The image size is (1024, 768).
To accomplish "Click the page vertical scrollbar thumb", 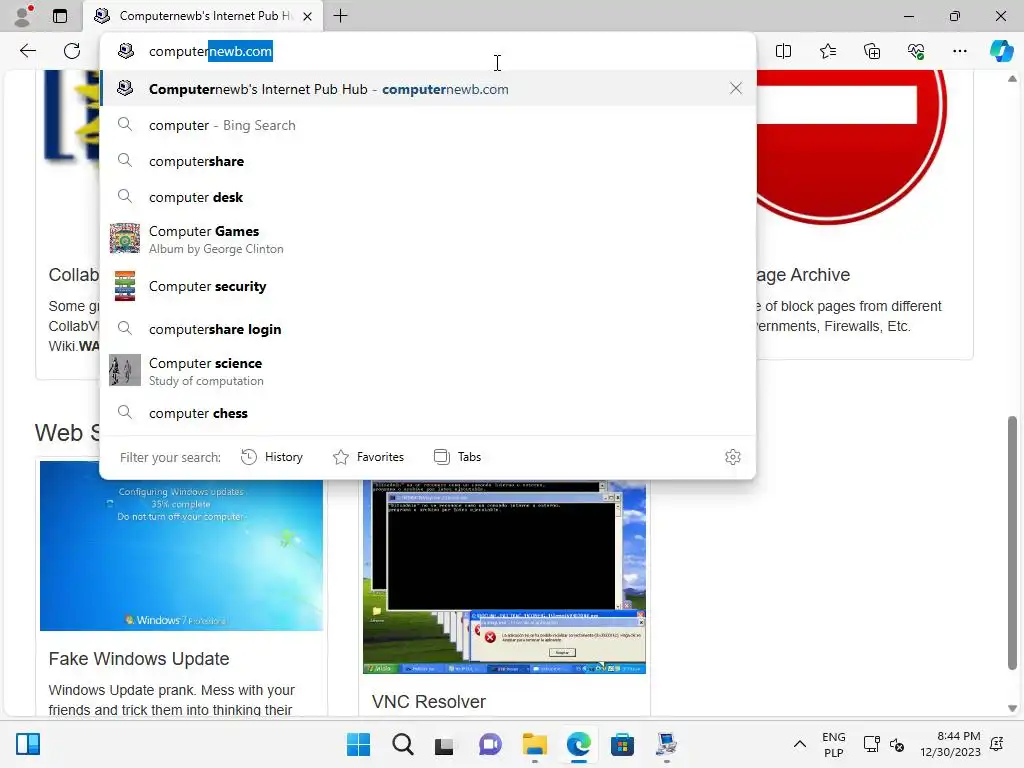I will (1012, 542).
